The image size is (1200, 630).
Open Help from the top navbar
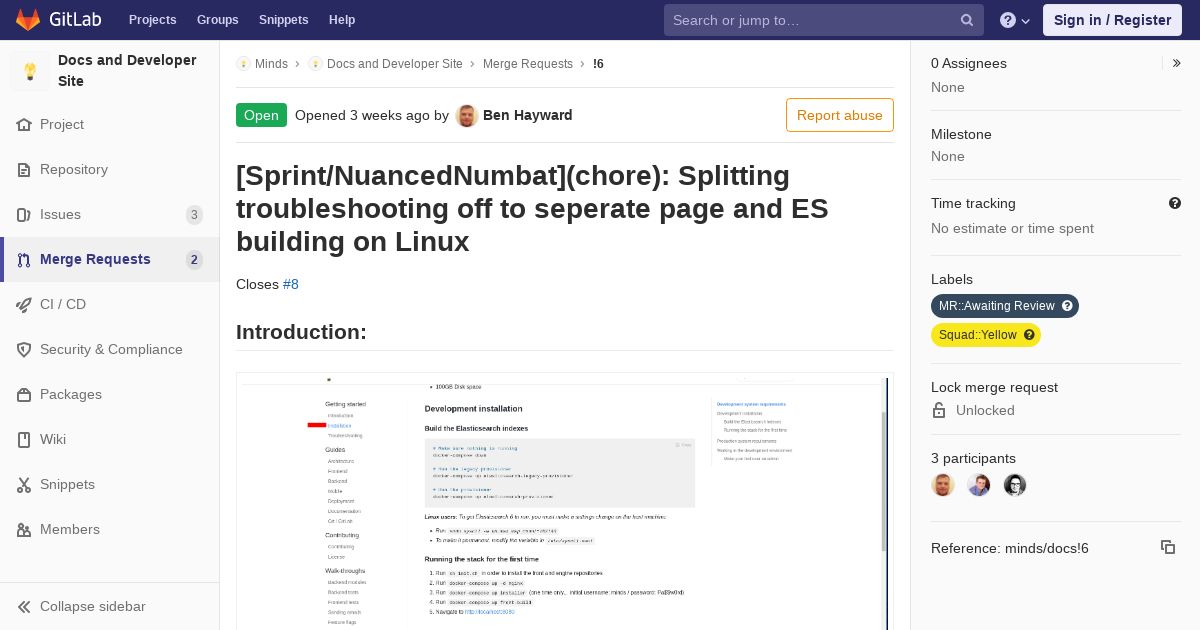point(342,20)
